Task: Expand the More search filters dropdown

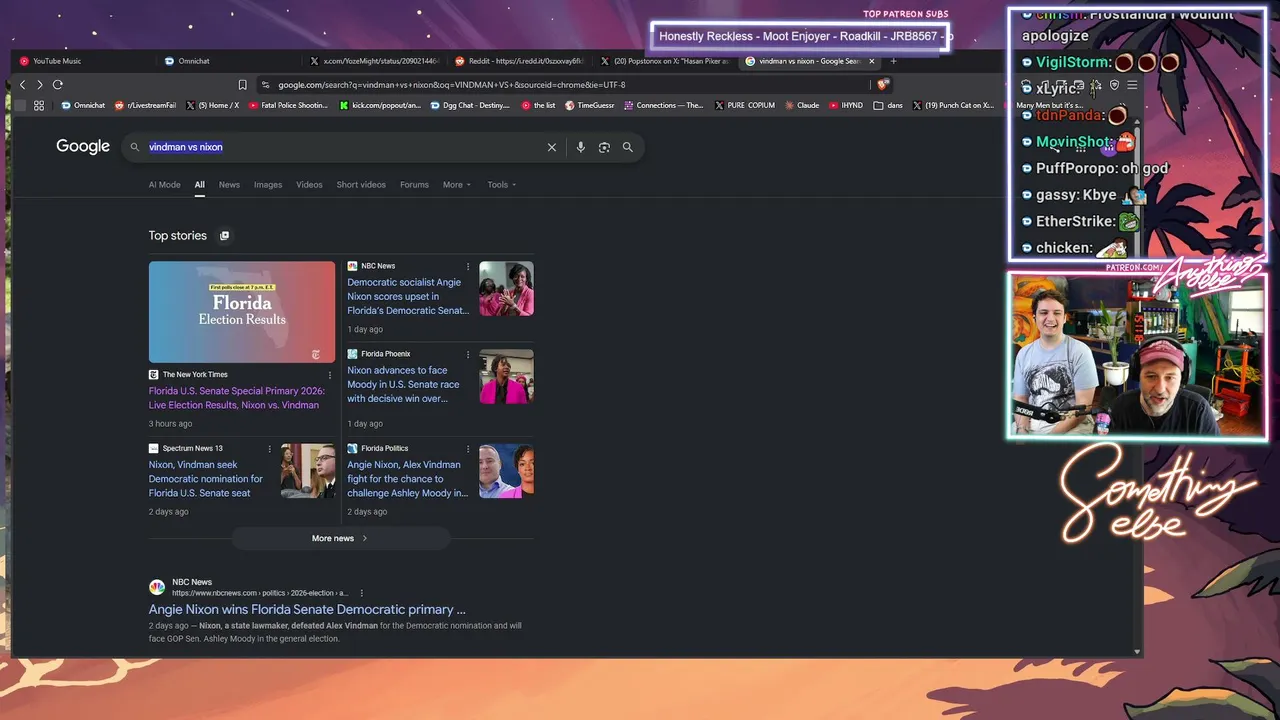Action: click(x=457, y=185)
